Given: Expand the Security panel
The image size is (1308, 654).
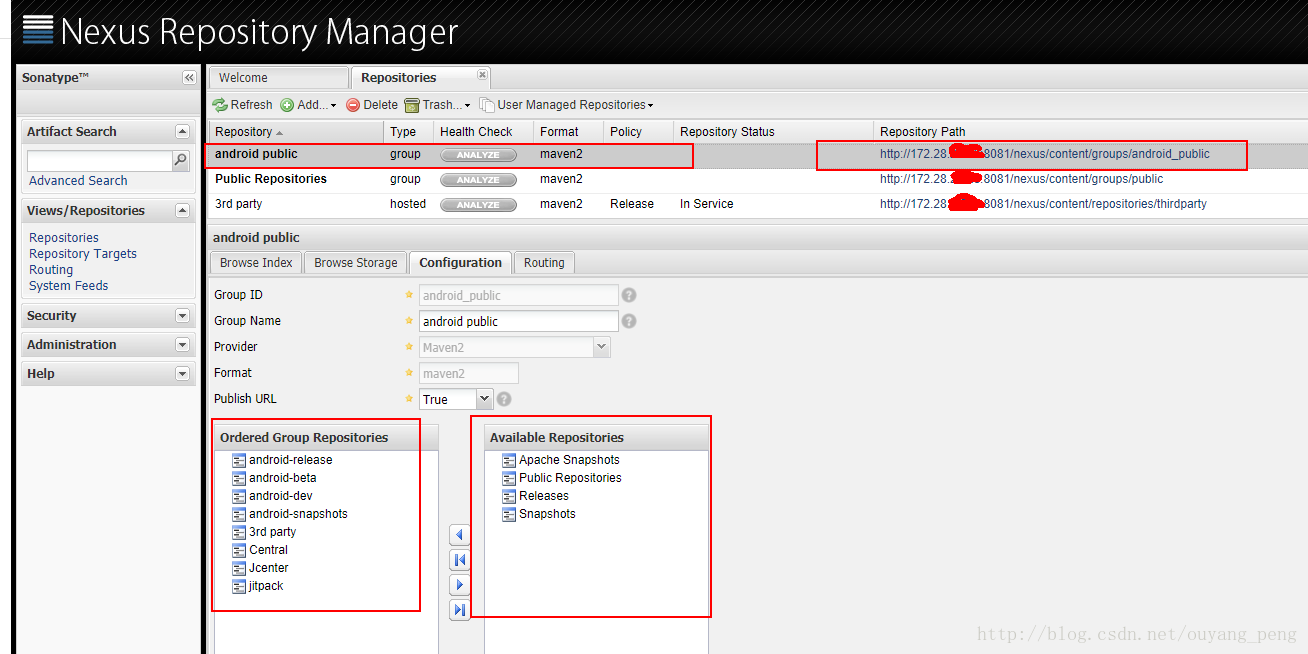Looking at the screenshot, I should (x=182, y=316).
